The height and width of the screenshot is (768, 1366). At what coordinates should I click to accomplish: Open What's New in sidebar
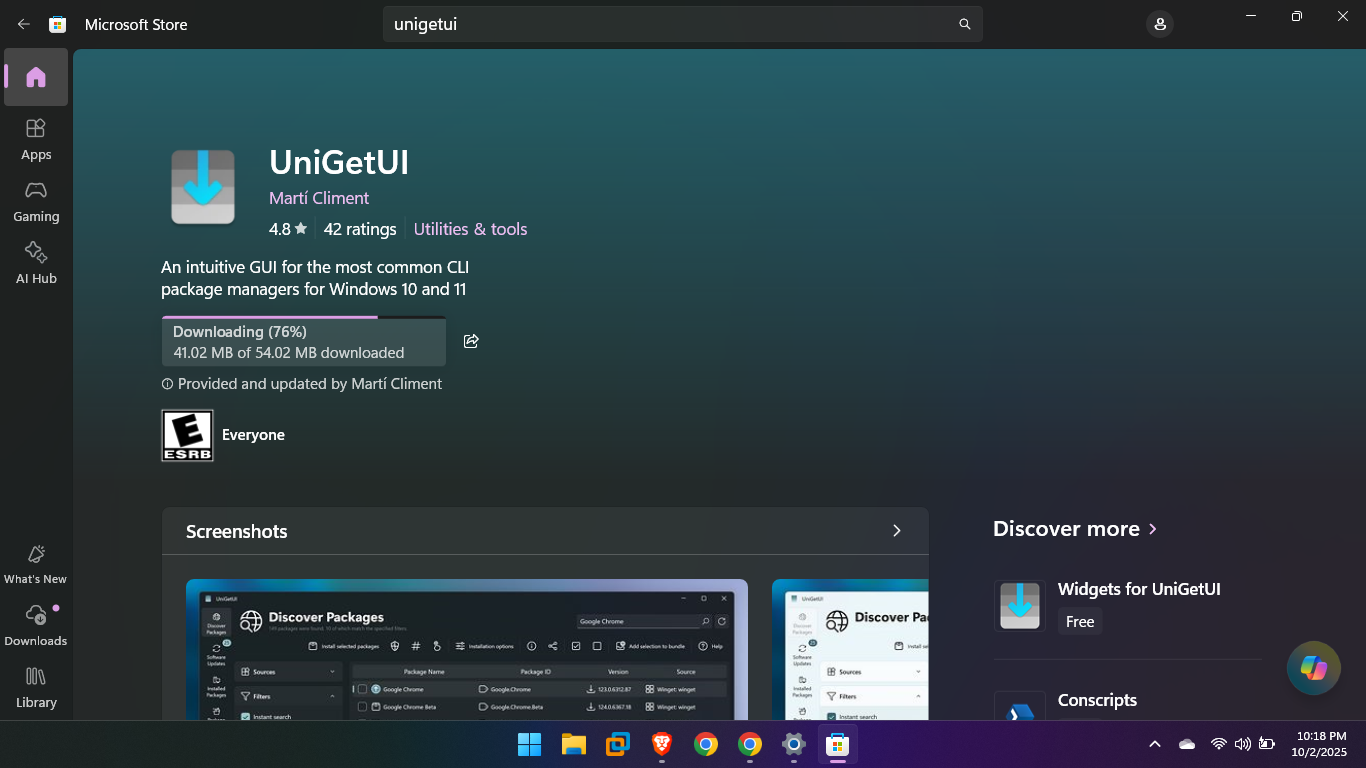[36, 564]
